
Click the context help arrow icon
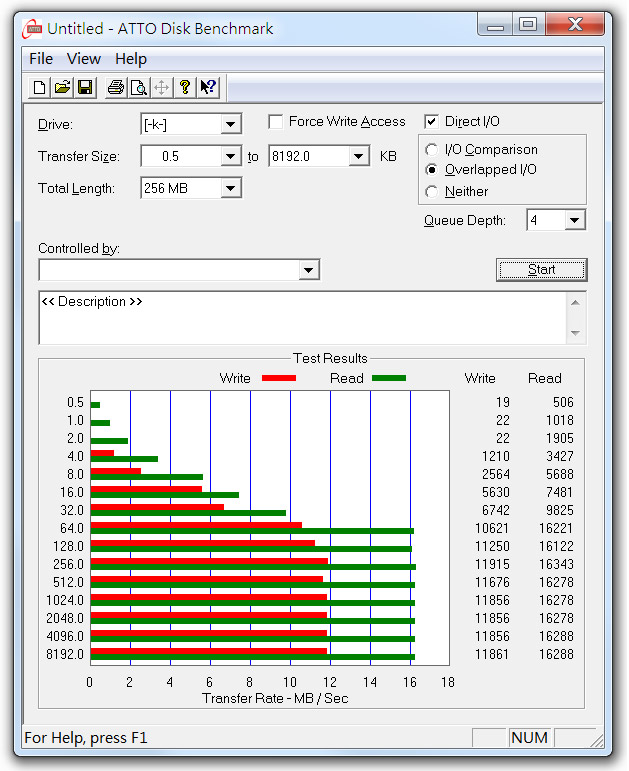click(x=208, y=88)
